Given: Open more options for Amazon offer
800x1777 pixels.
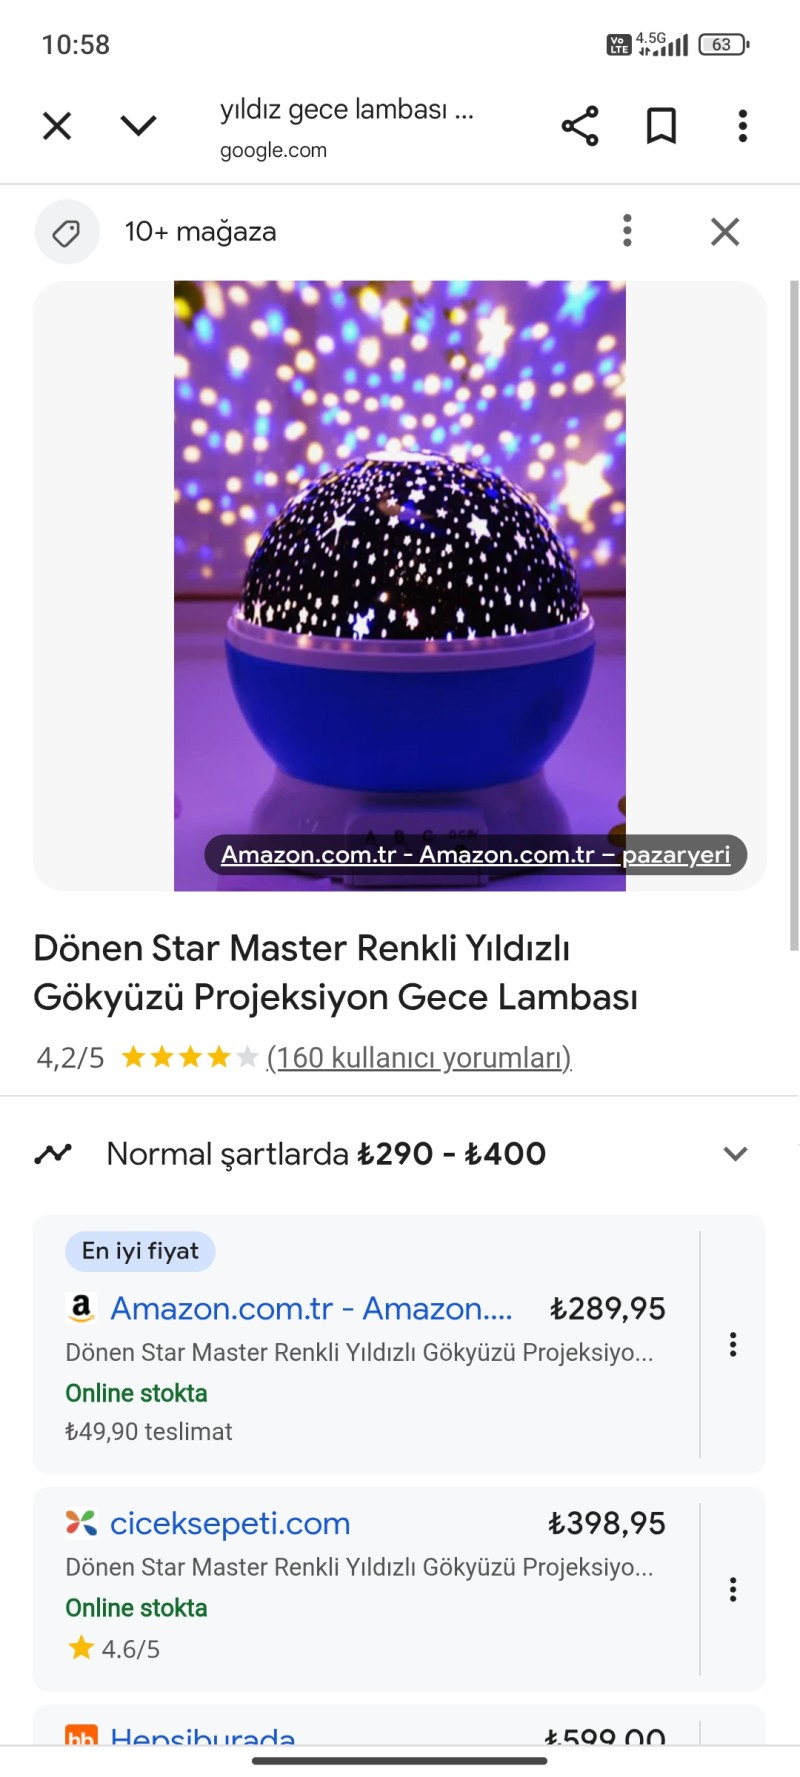Looking at the screenshot, I should tap(733, 1344).
